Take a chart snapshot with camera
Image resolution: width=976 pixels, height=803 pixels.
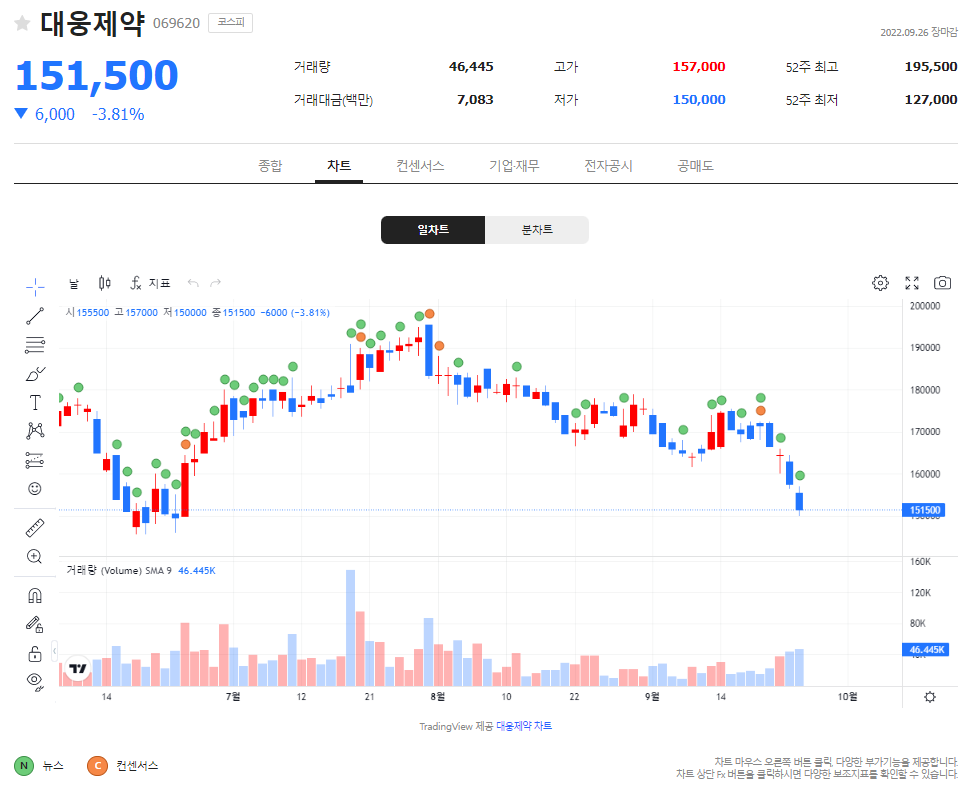tap(942, 283)
